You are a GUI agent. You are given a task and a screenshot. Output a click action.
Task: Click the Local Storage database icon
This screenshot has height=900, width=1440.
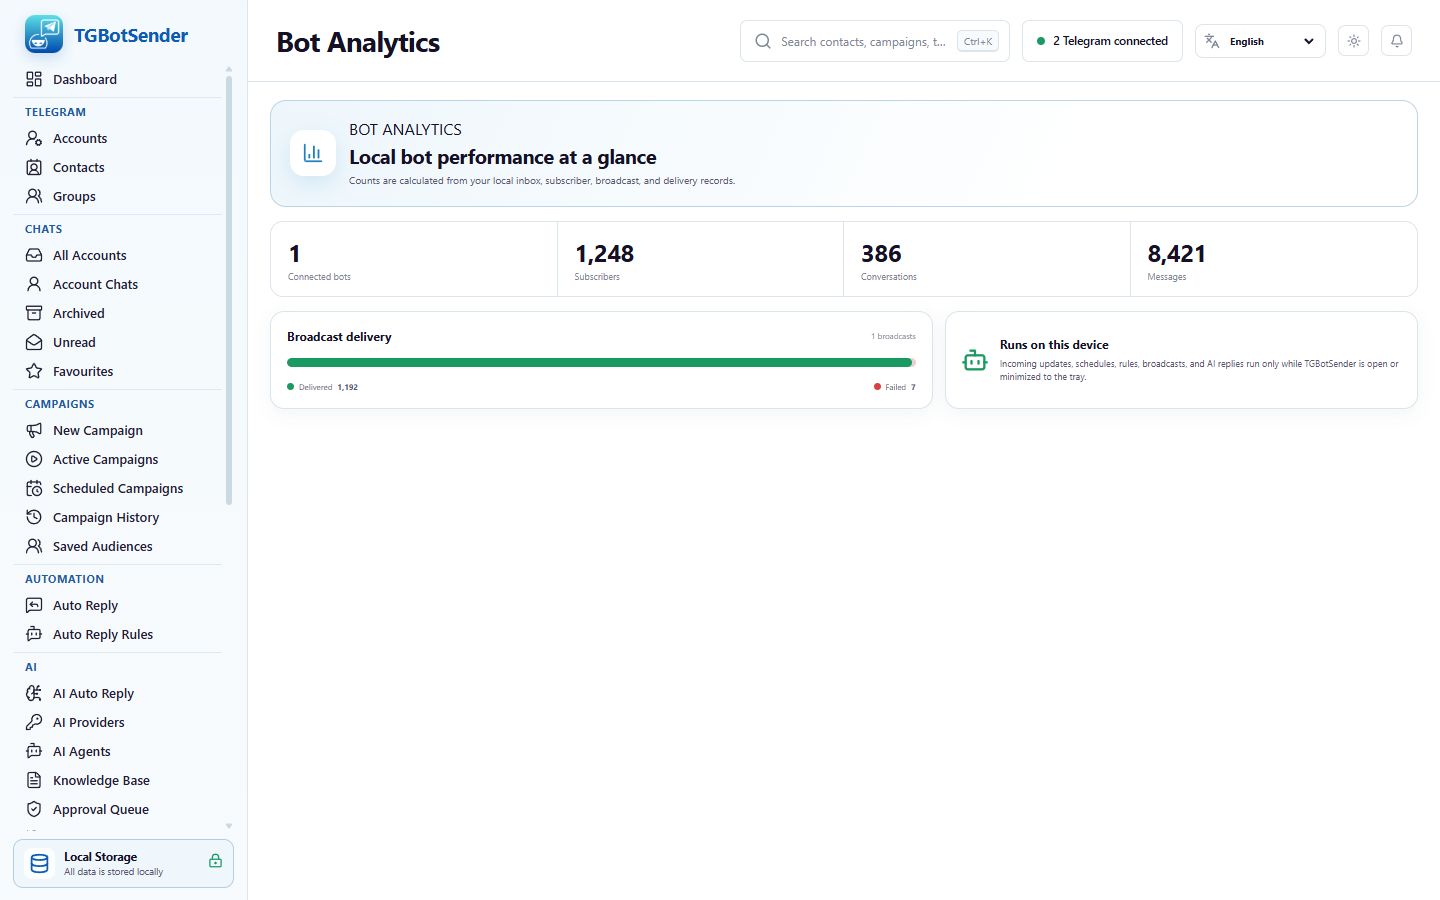[x=40, y=863]
